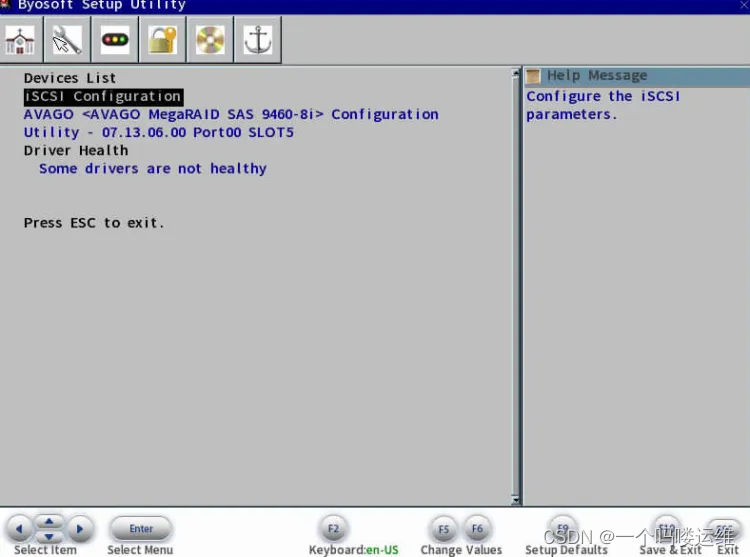750x557 pixels.
Task: Click the F5 Change Values button
Action: tap(443, 529)
